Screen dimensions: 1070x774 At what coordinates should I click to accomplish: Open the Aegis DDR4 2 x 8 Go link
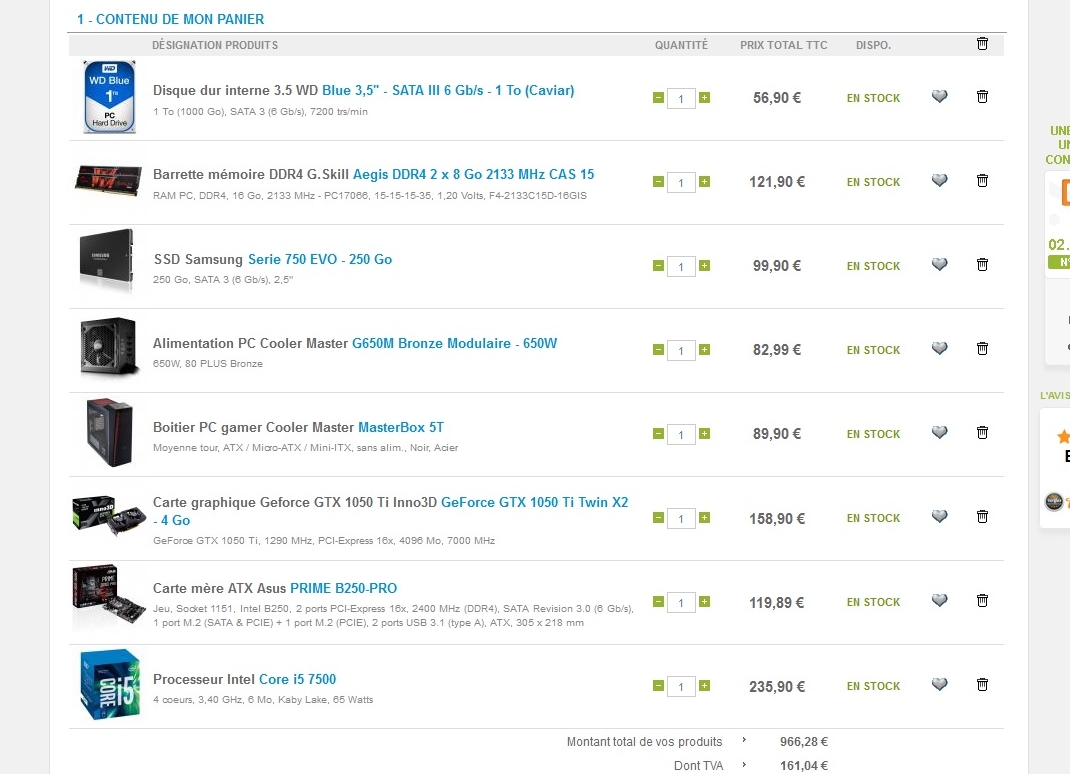point(473,174)
